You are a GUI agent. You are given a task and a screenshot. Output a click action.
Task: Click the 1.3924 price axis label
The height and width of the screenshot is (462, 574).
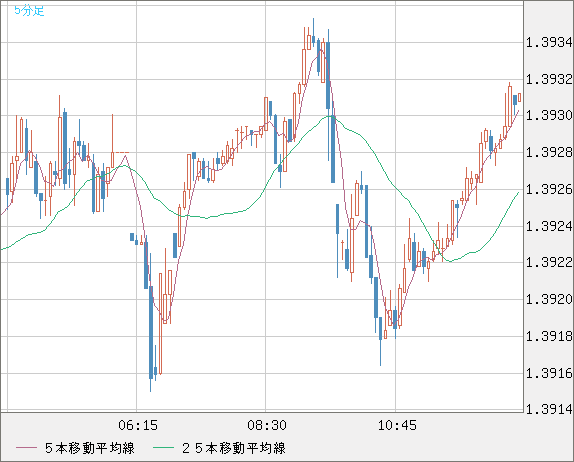[549, 226]
